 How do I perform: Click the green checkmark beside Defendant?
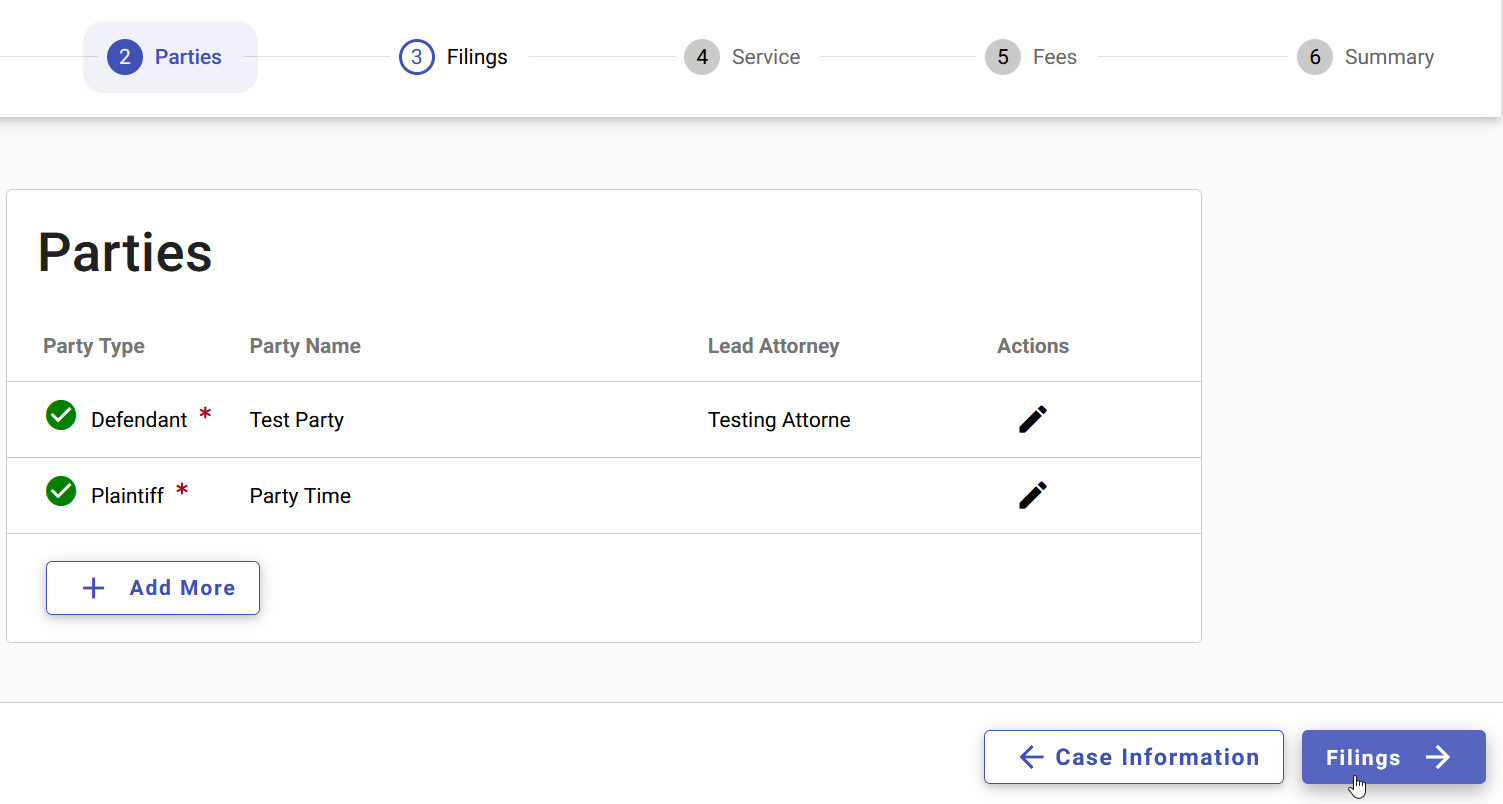point(61,415)
